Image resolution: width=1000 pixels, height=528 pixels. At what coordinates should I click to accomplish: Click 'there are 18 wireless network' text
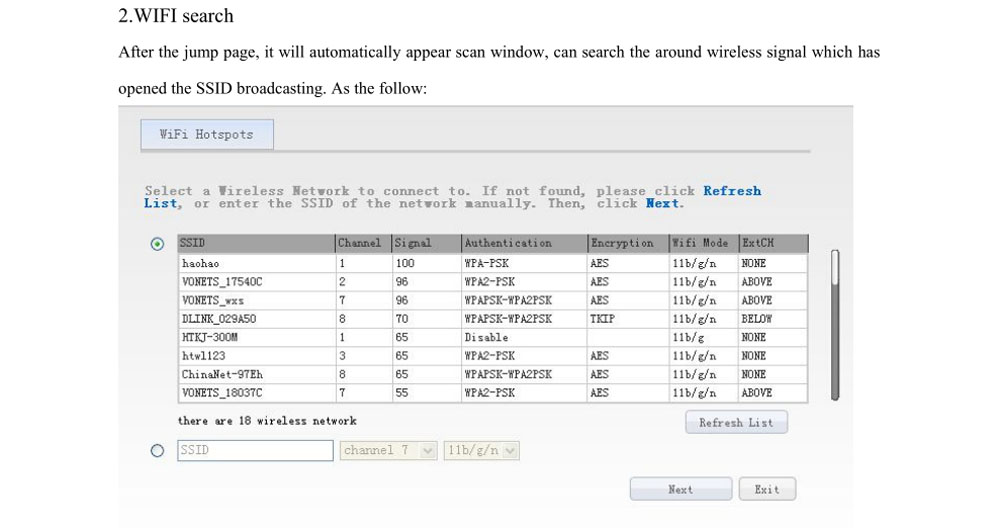267,421
